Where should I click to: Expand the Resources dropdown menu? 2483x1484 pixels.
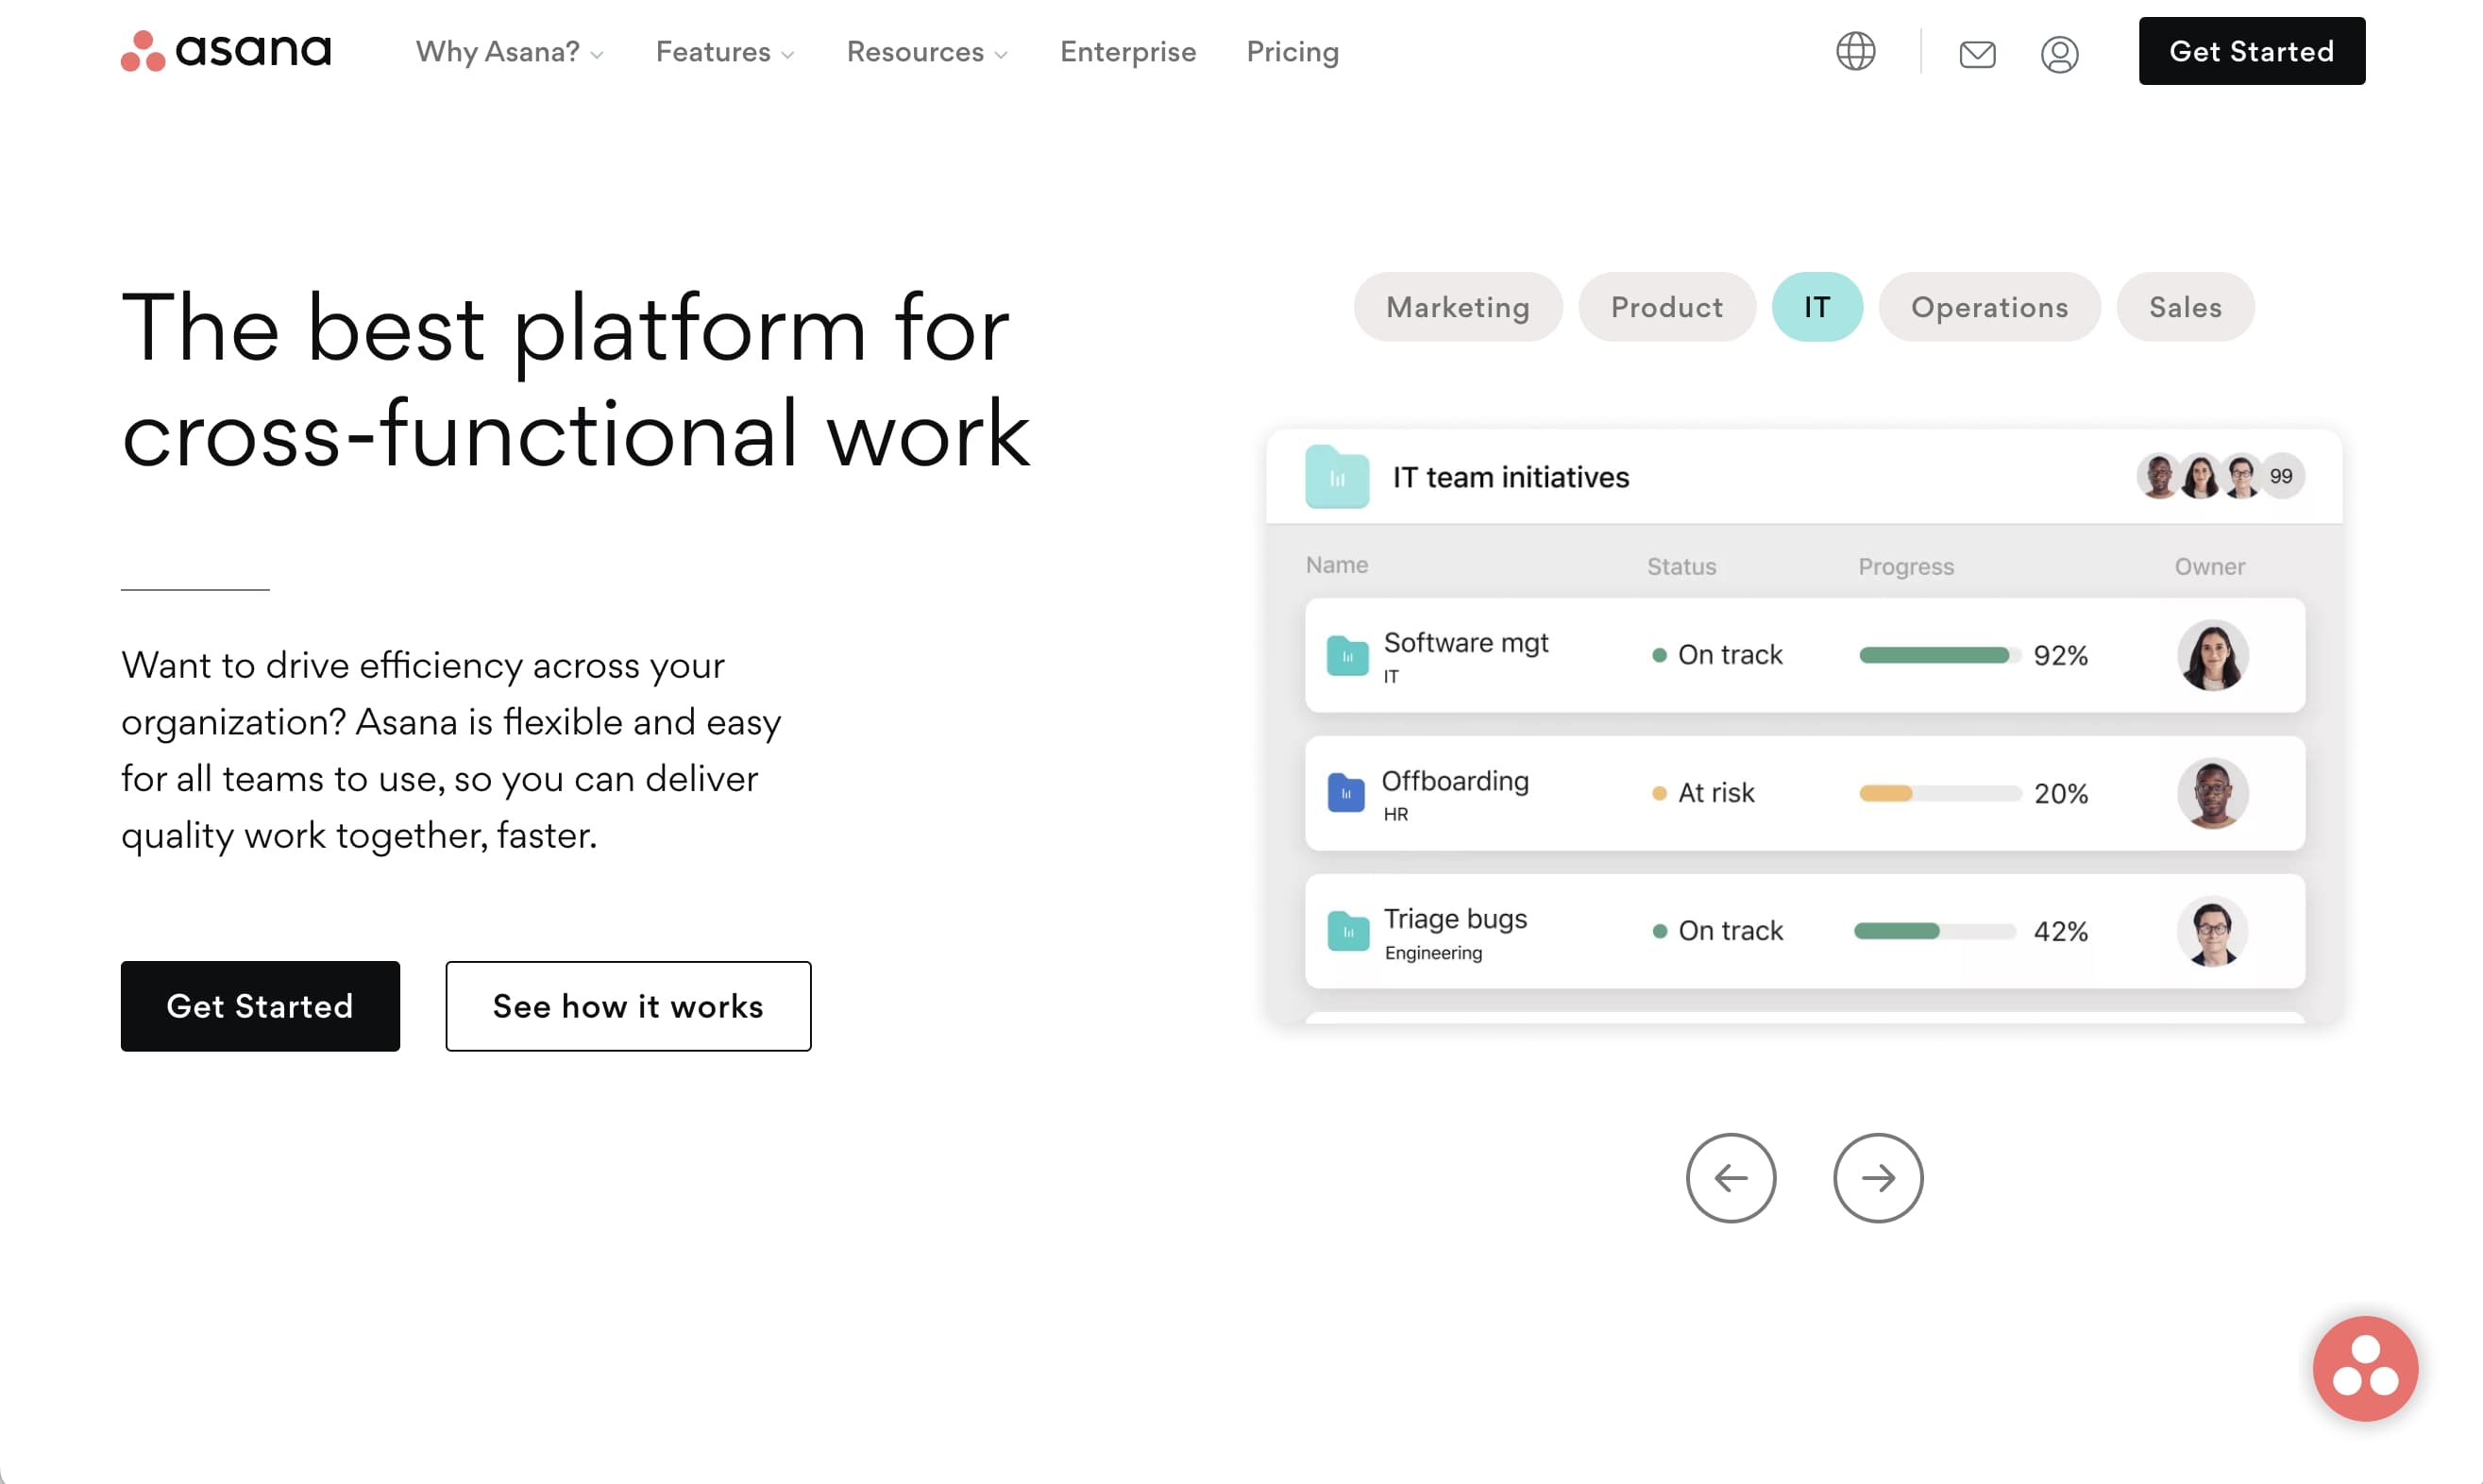(925, 49)
